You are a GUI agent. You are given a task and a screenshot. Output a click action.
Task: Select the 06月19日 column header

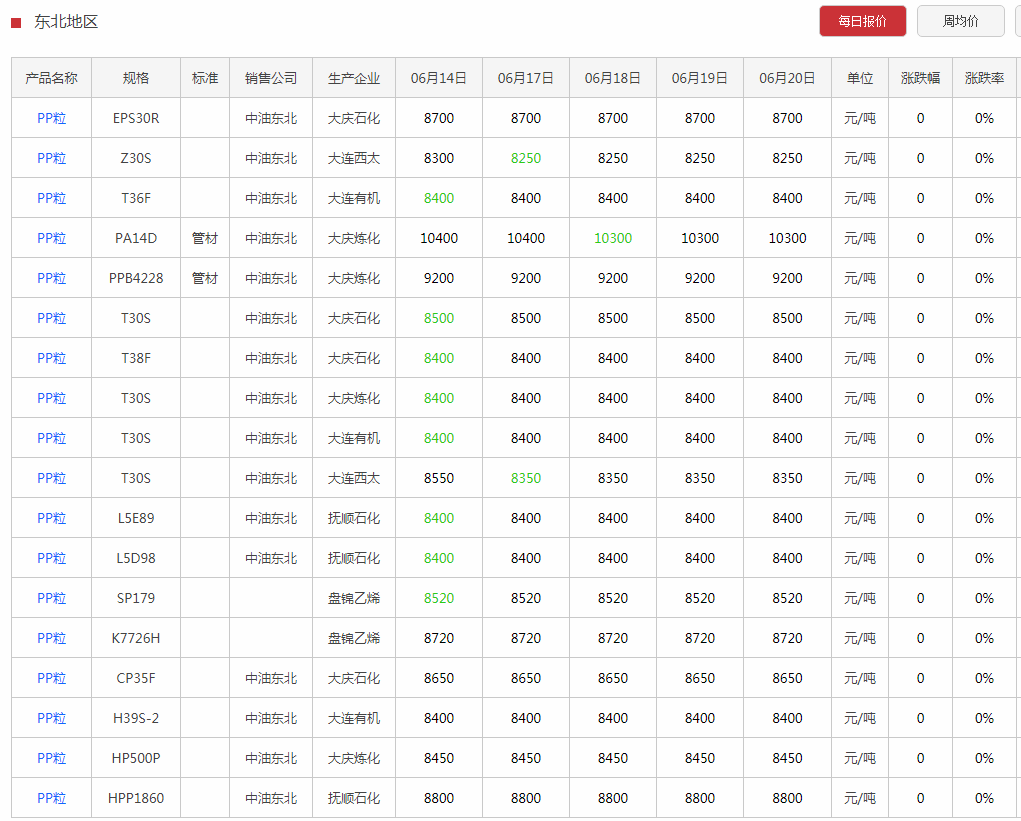(700, 78)
